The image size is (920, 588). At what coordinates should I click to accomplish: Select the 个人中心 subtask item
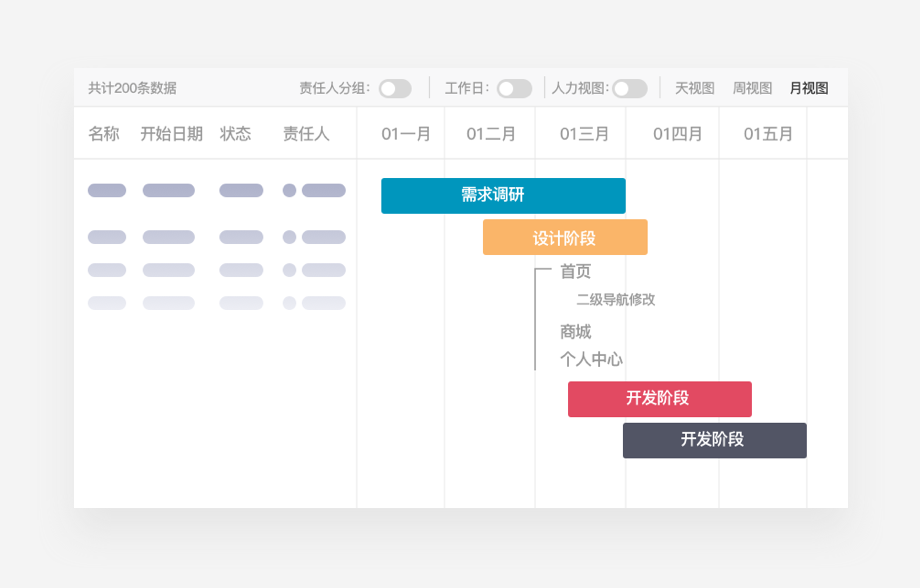[x=591, y=360]
